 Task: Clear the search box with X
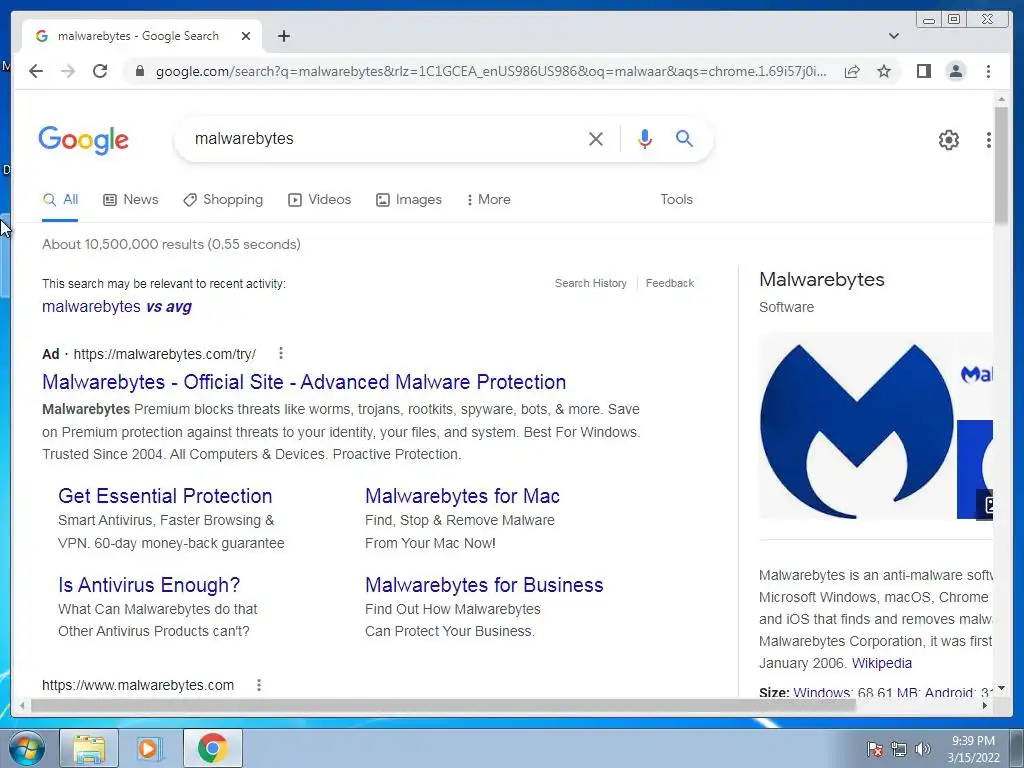(595, 138)
